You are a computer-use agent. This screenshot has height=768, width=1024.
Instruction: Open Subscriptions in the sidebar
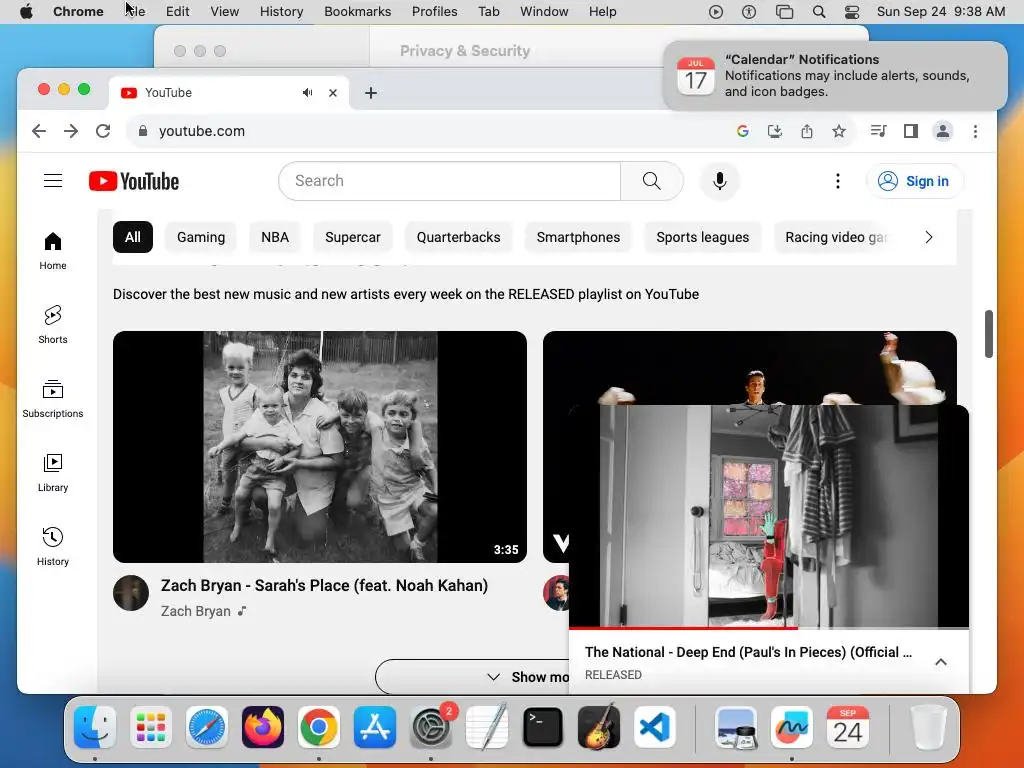click(x=53, y=398)
